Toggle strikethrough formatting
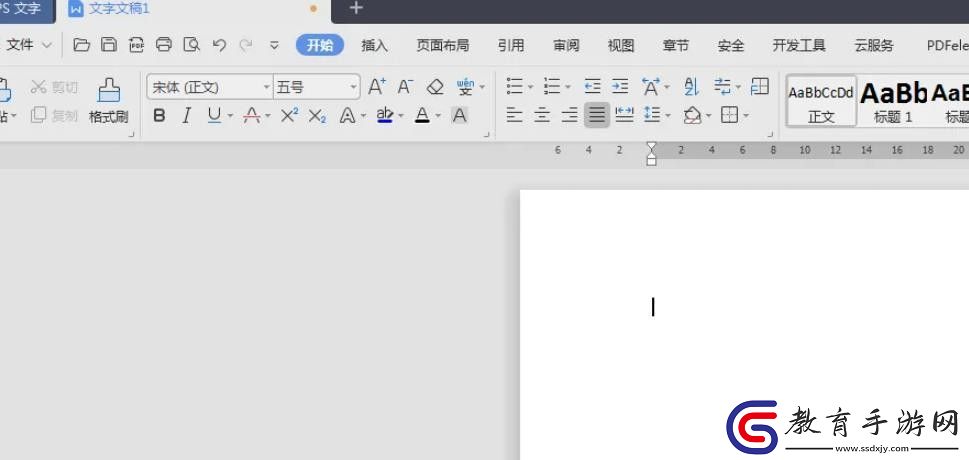Screen dimensions: 969x460 (x=252, y=115)
